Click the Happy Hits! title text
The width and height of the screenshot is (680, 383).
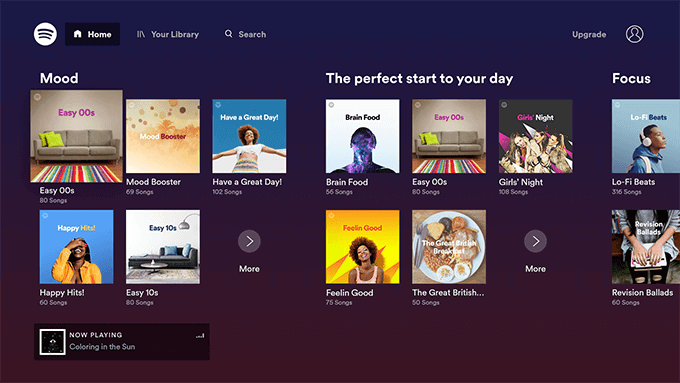pyautogui.click(x=62, y=293)
